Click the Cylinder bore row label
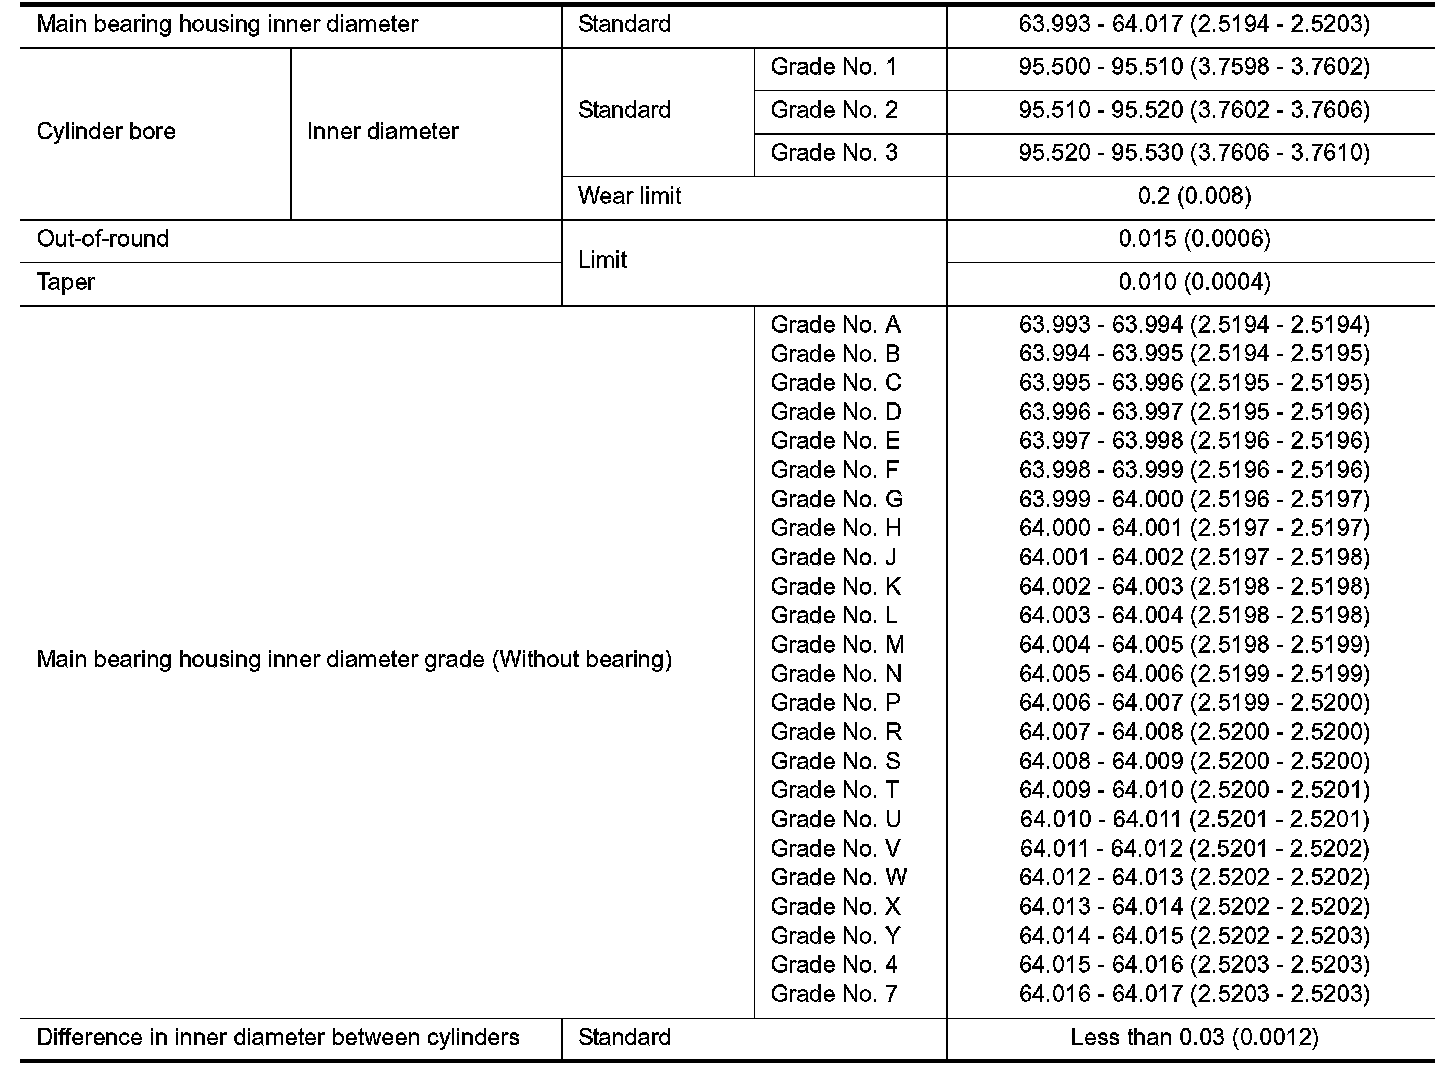Image resolution: width=1456 pixels, height=1066 pixels. click(x=106, y=132)
